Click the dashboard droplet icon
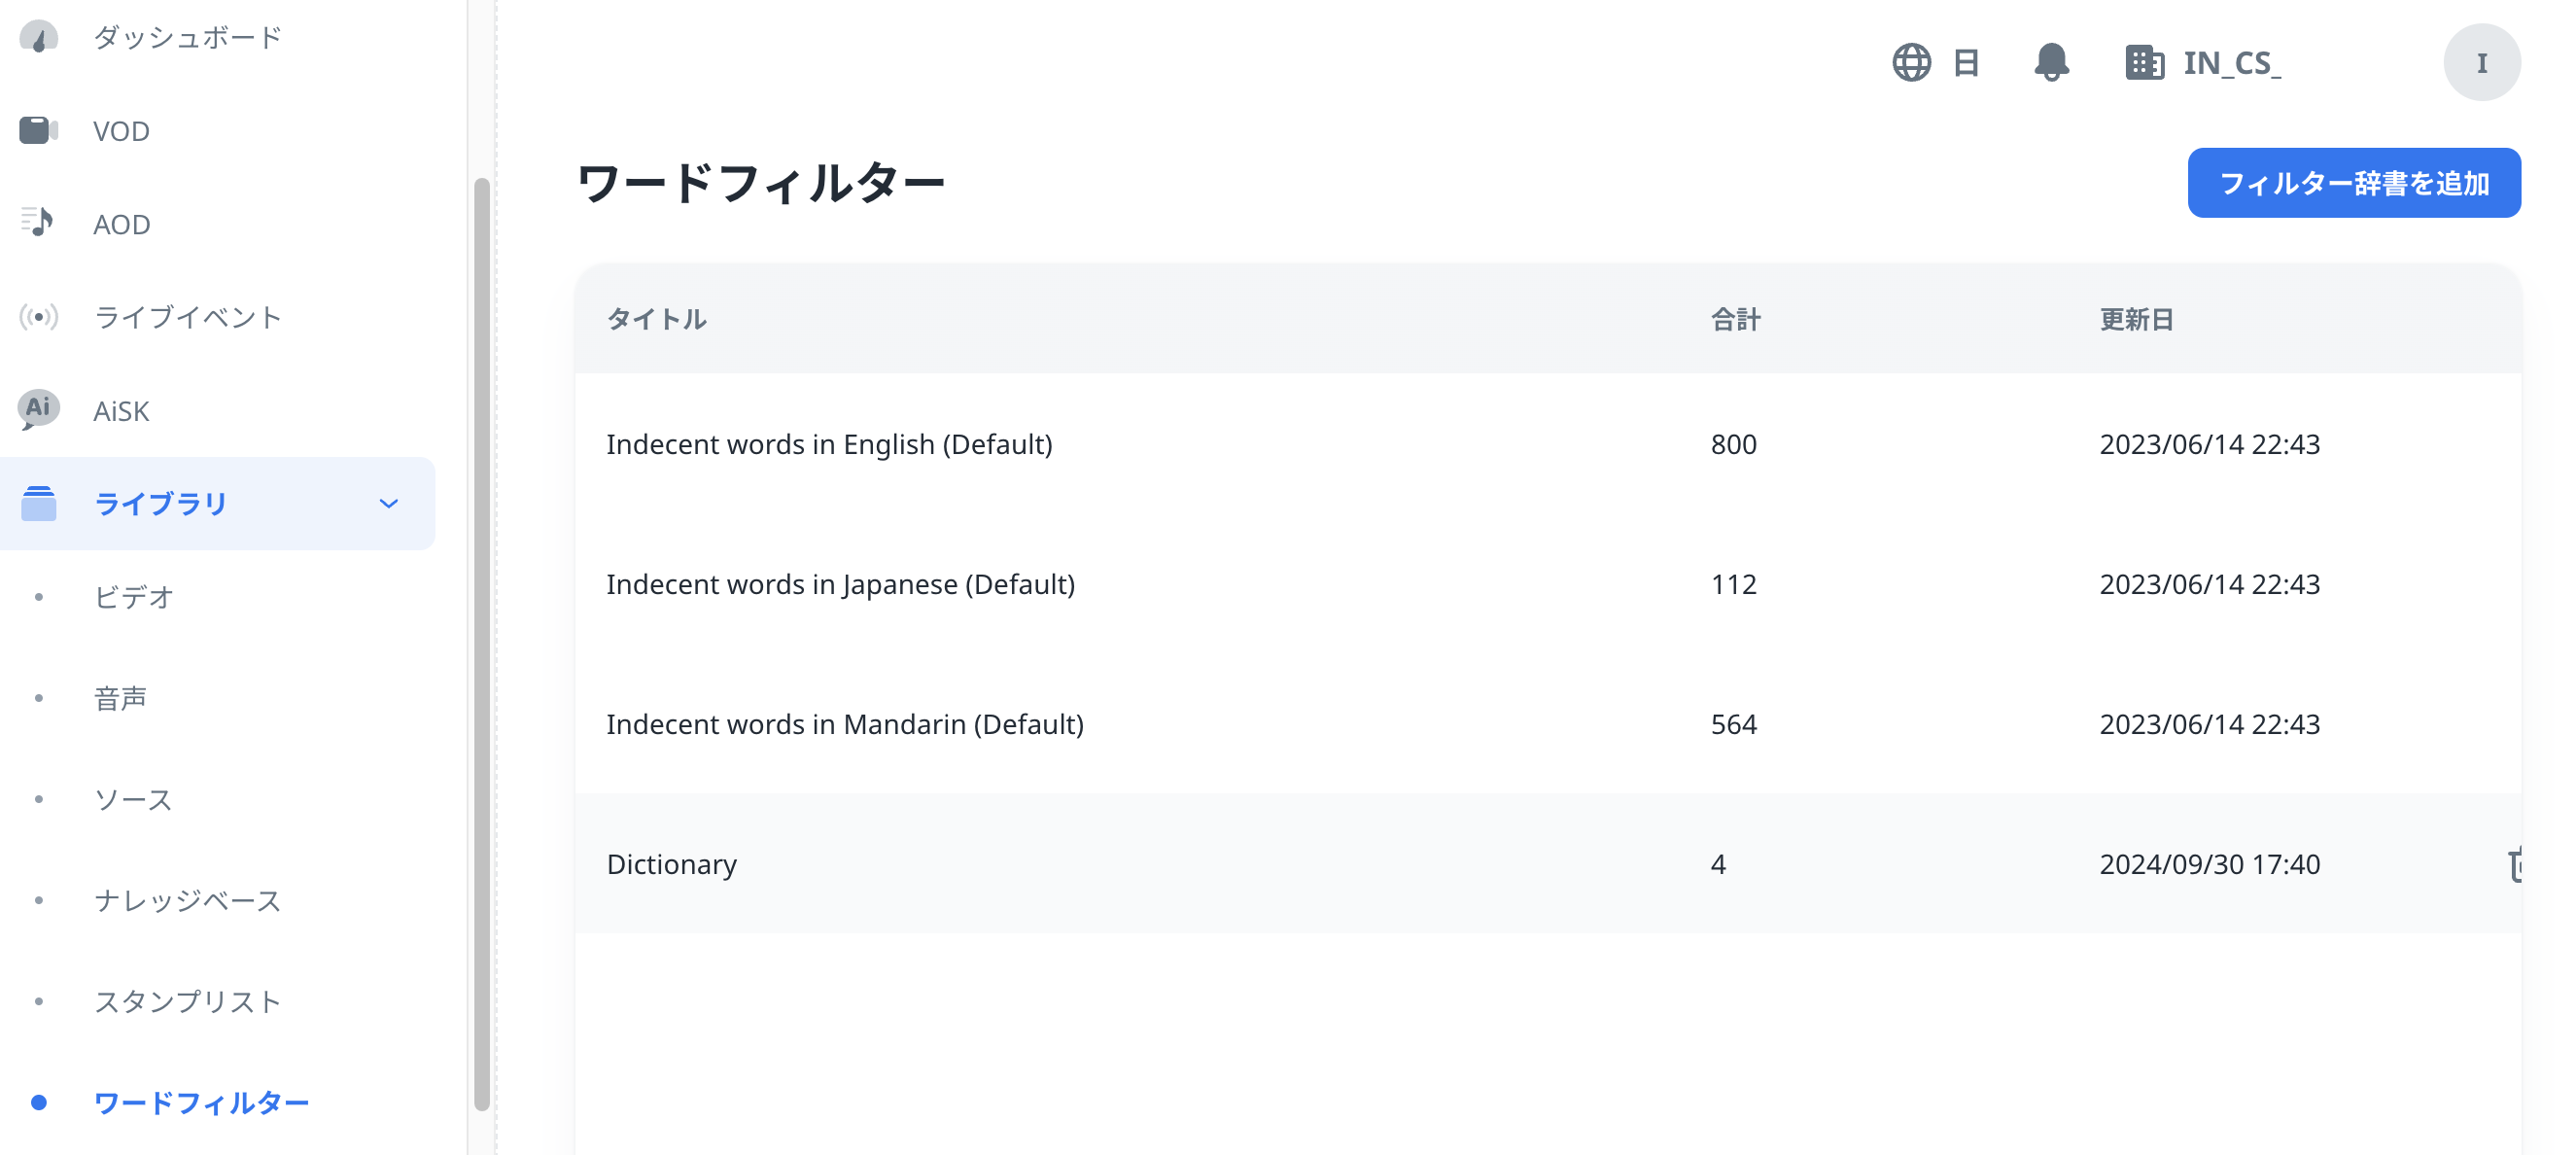The width and height of the screenshot is (2576, 1155). pyautogui.click(x=39, y=36)
